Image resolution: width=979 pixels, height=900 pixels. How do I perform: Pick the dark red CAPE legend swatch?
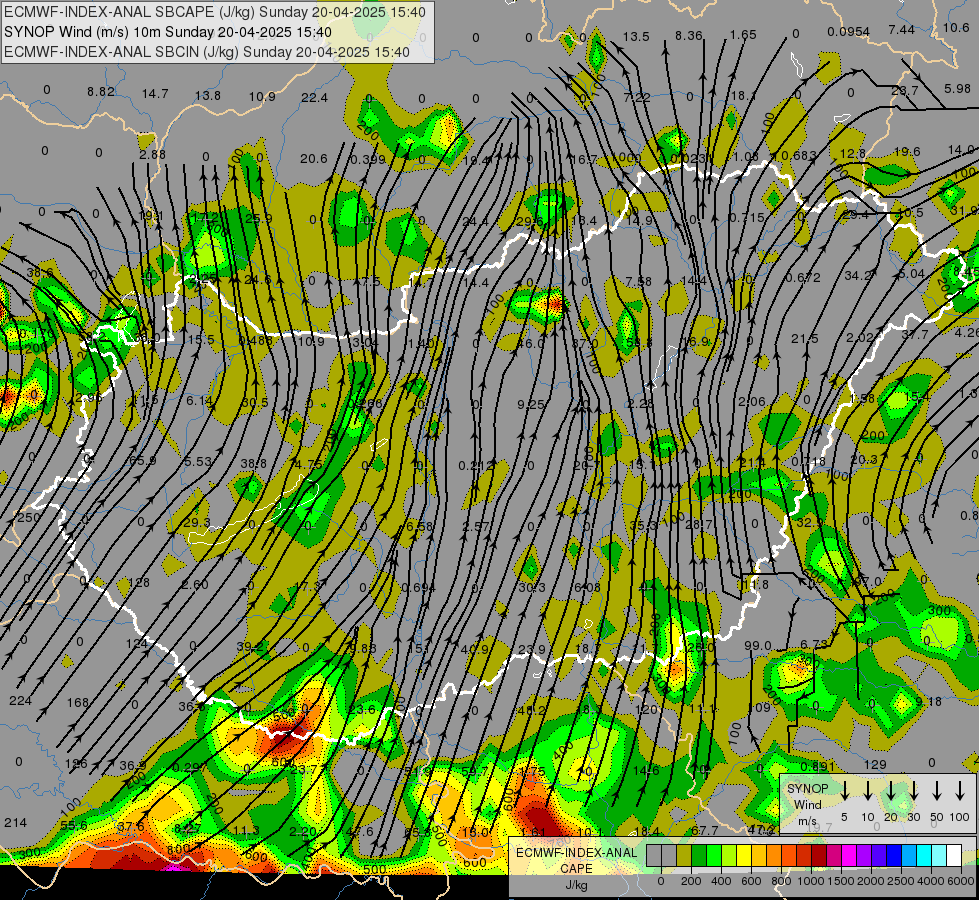tap(819, 855)
